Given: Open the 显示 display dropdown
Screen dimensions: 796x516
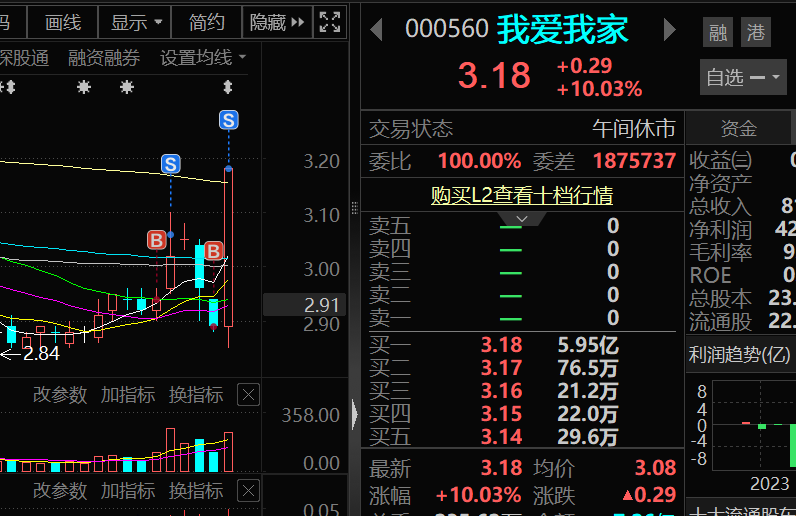Looking at the screenshot, I should point(136,23).
